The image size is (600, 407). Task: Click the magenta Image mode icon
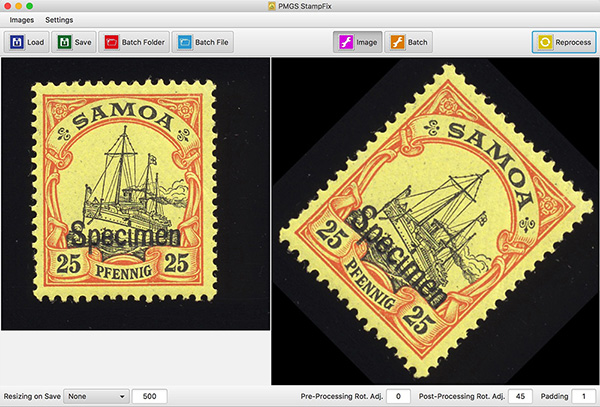[x=346, y=42]
